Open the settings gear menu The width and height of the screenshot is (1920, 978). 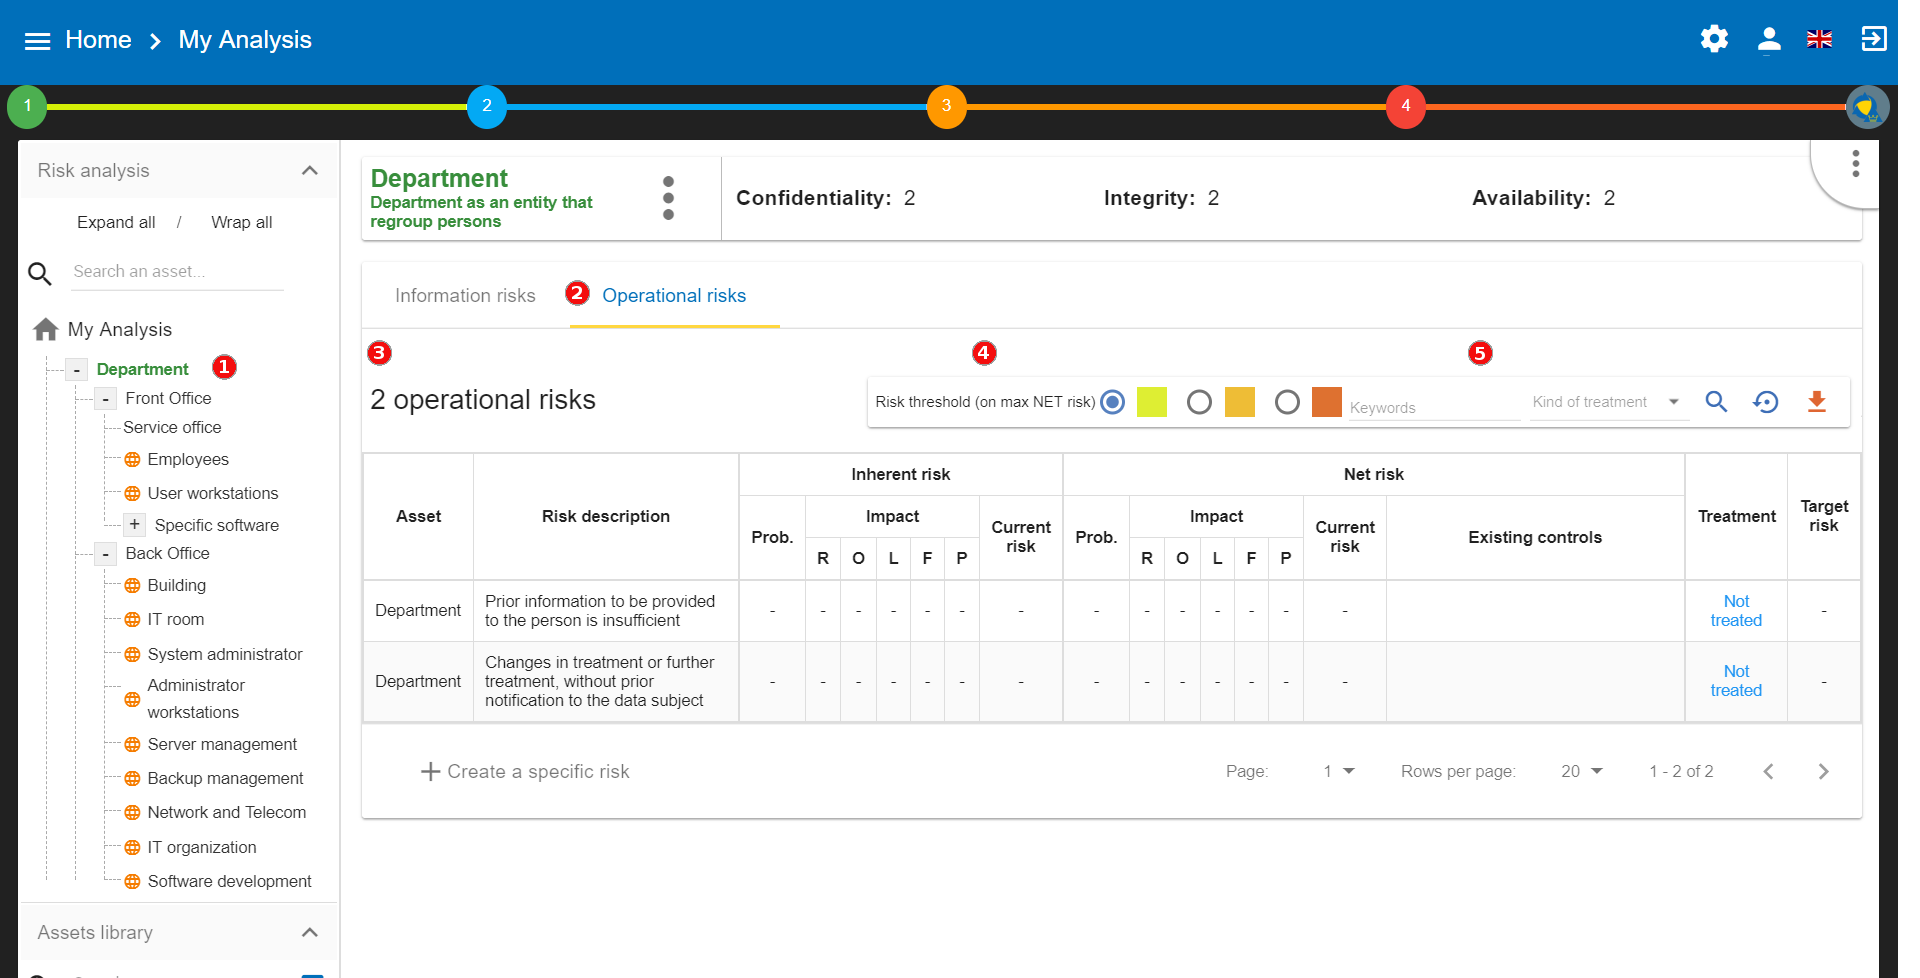point(1714,39)
